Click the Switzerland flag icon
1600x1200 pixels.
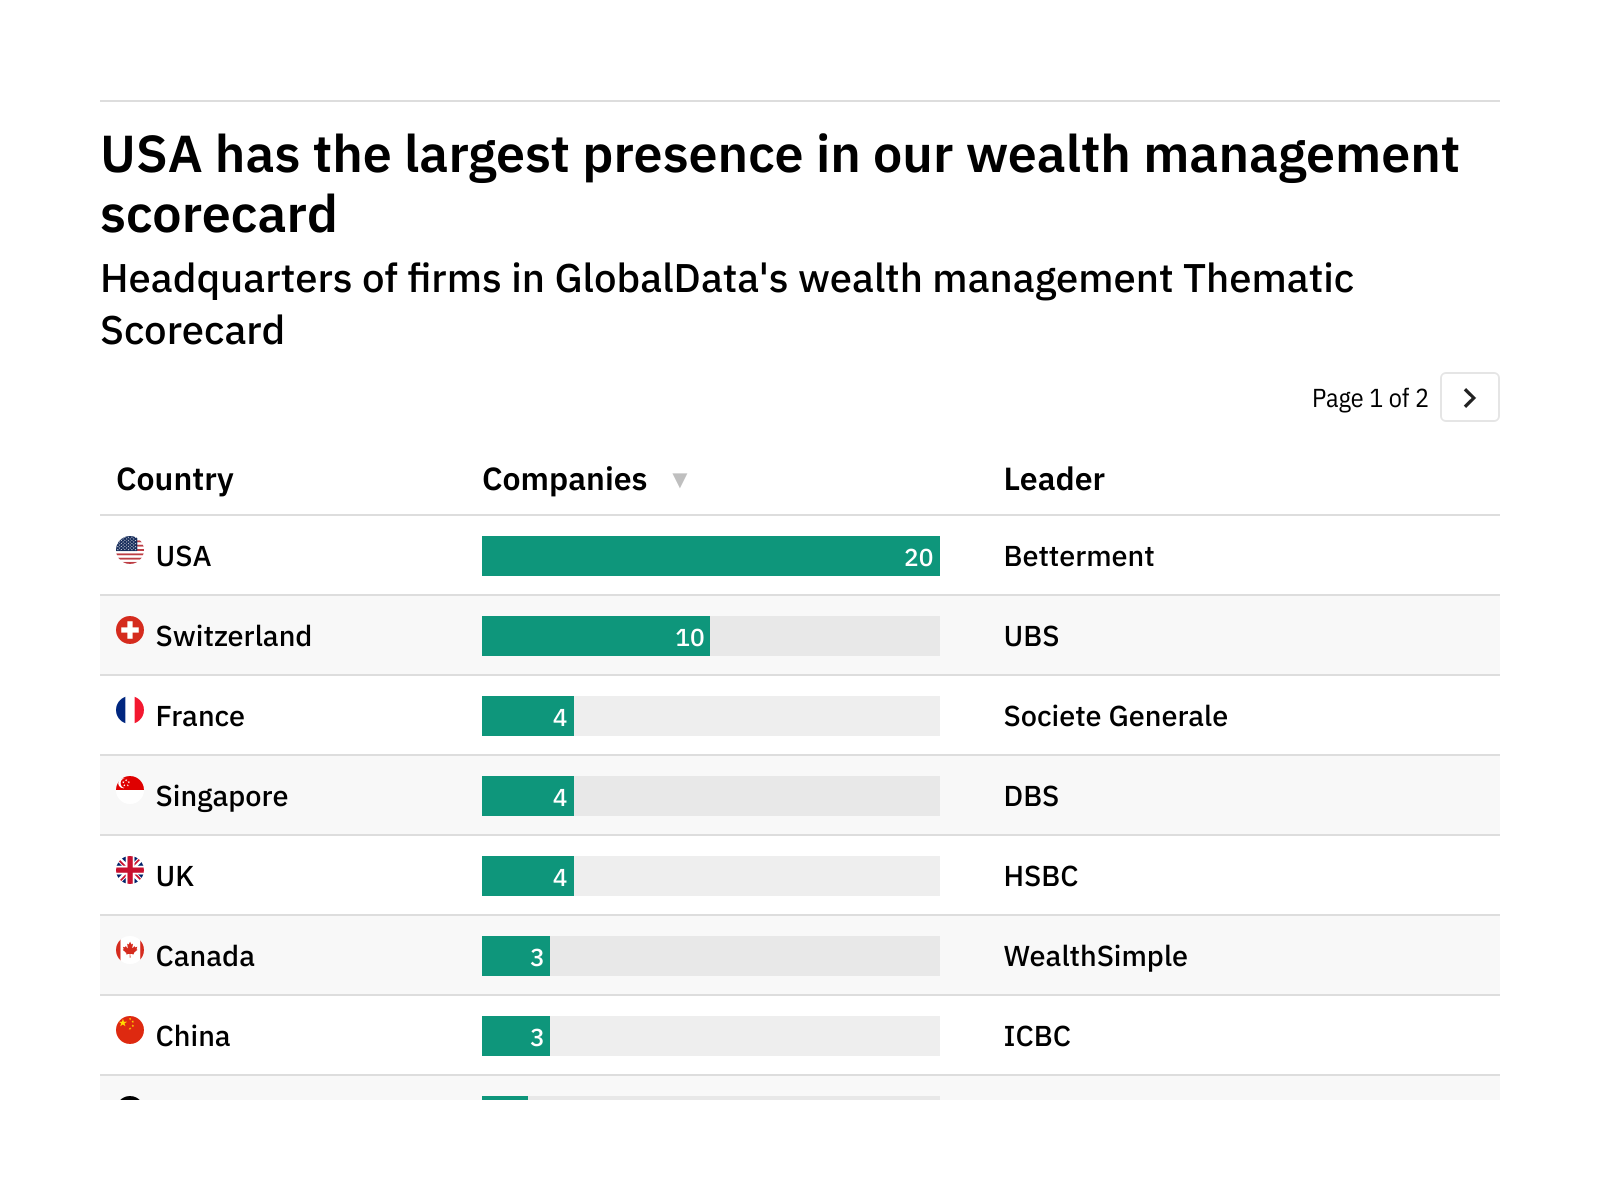(x=130, y=630)
